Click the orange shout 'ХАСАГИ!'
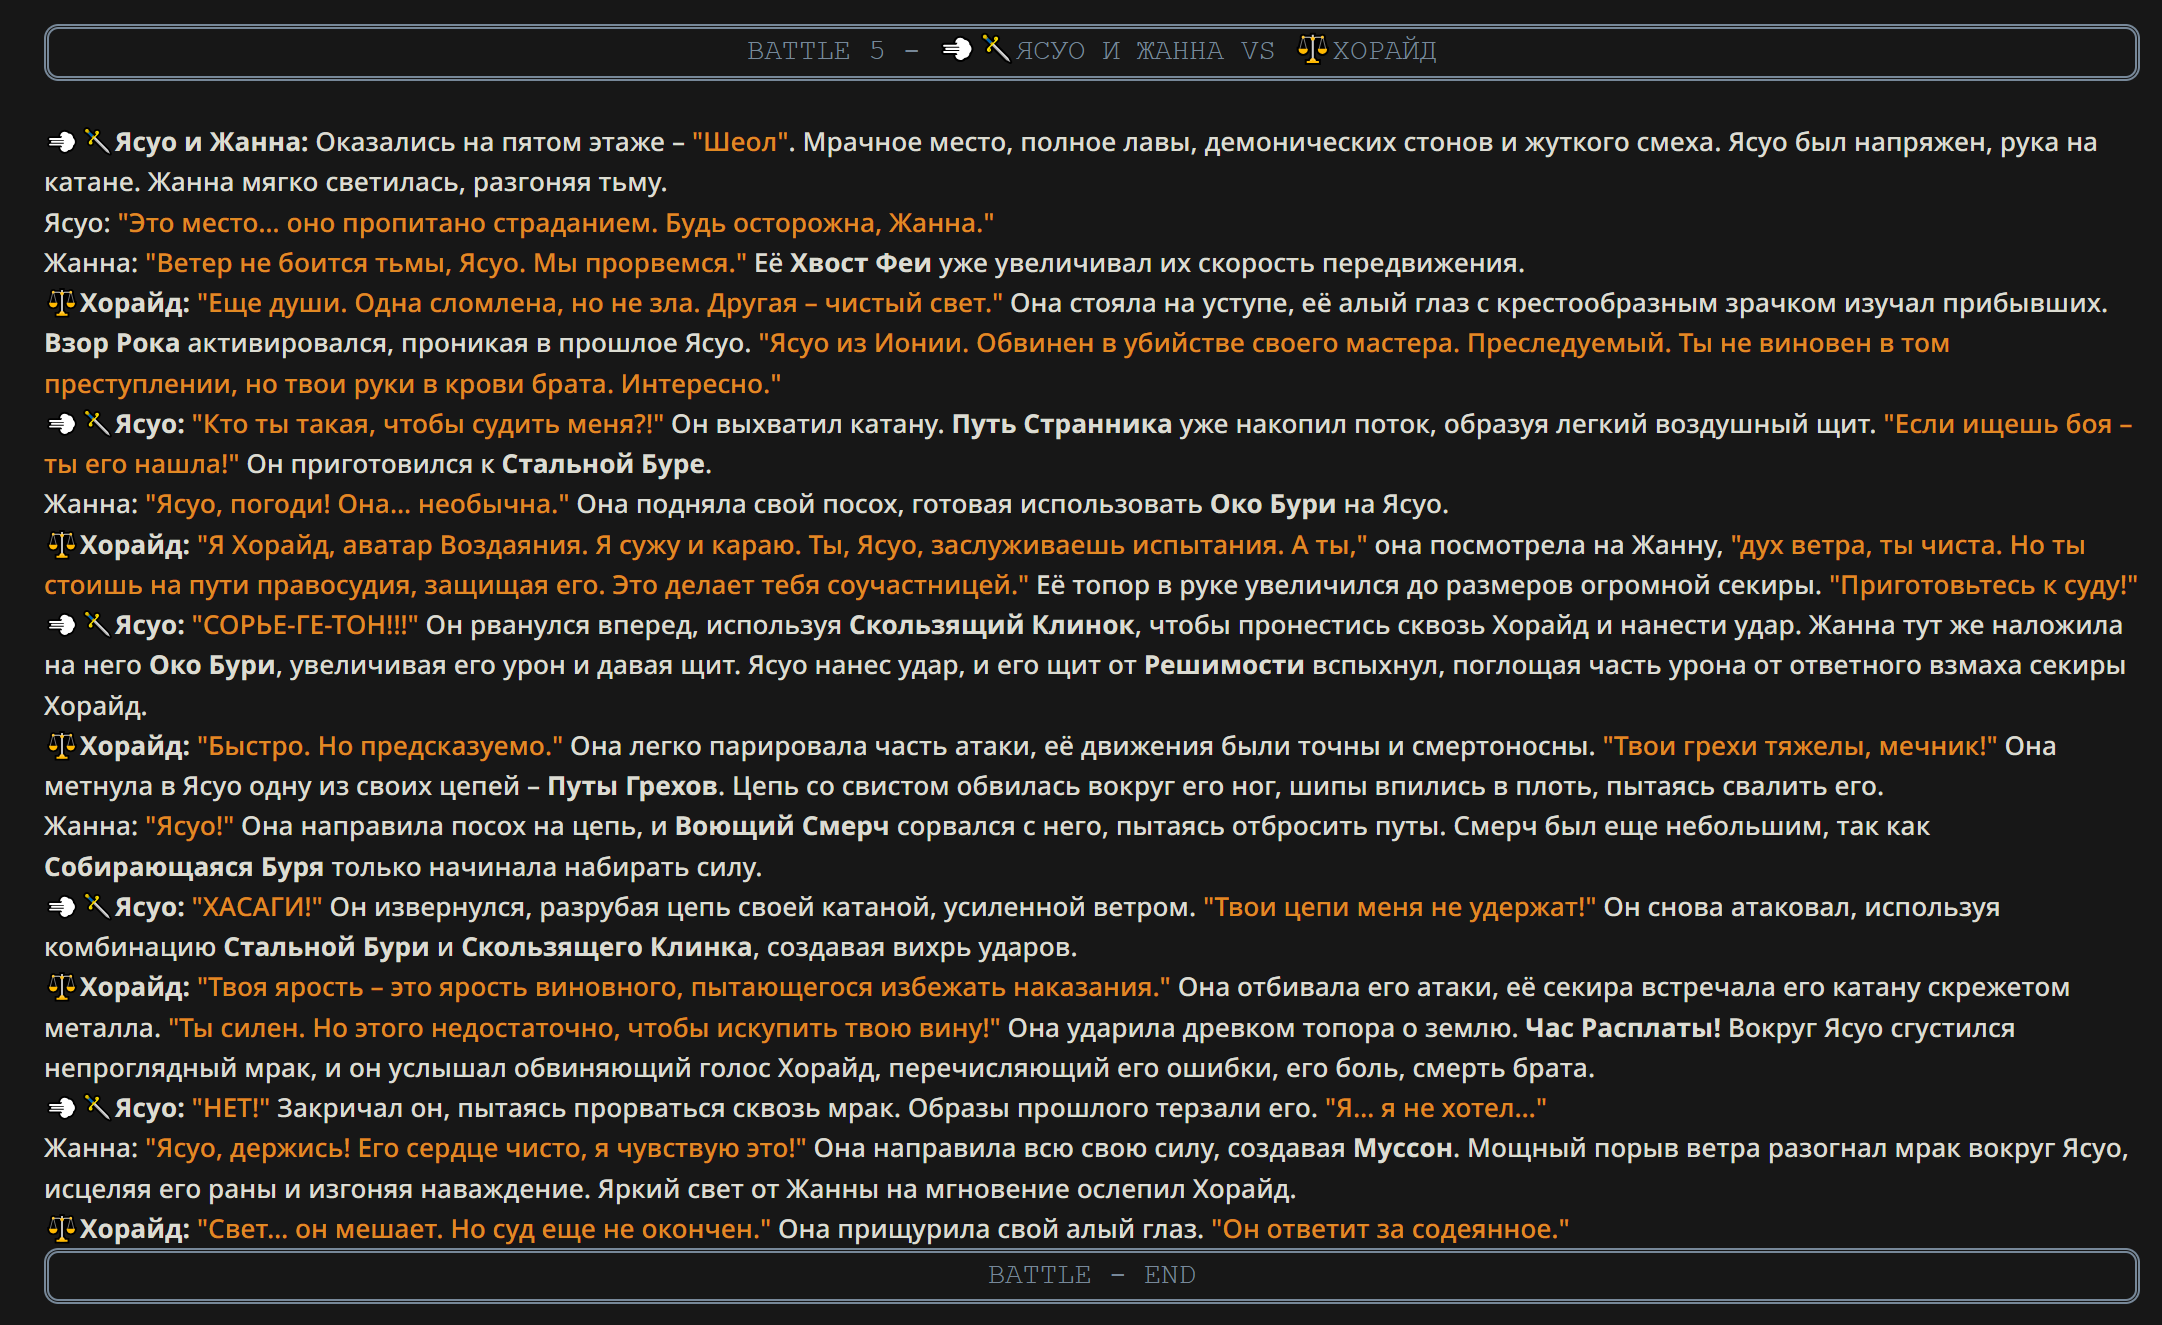This screenshot has width=2162, height=1325. click(x=257, y=907)
